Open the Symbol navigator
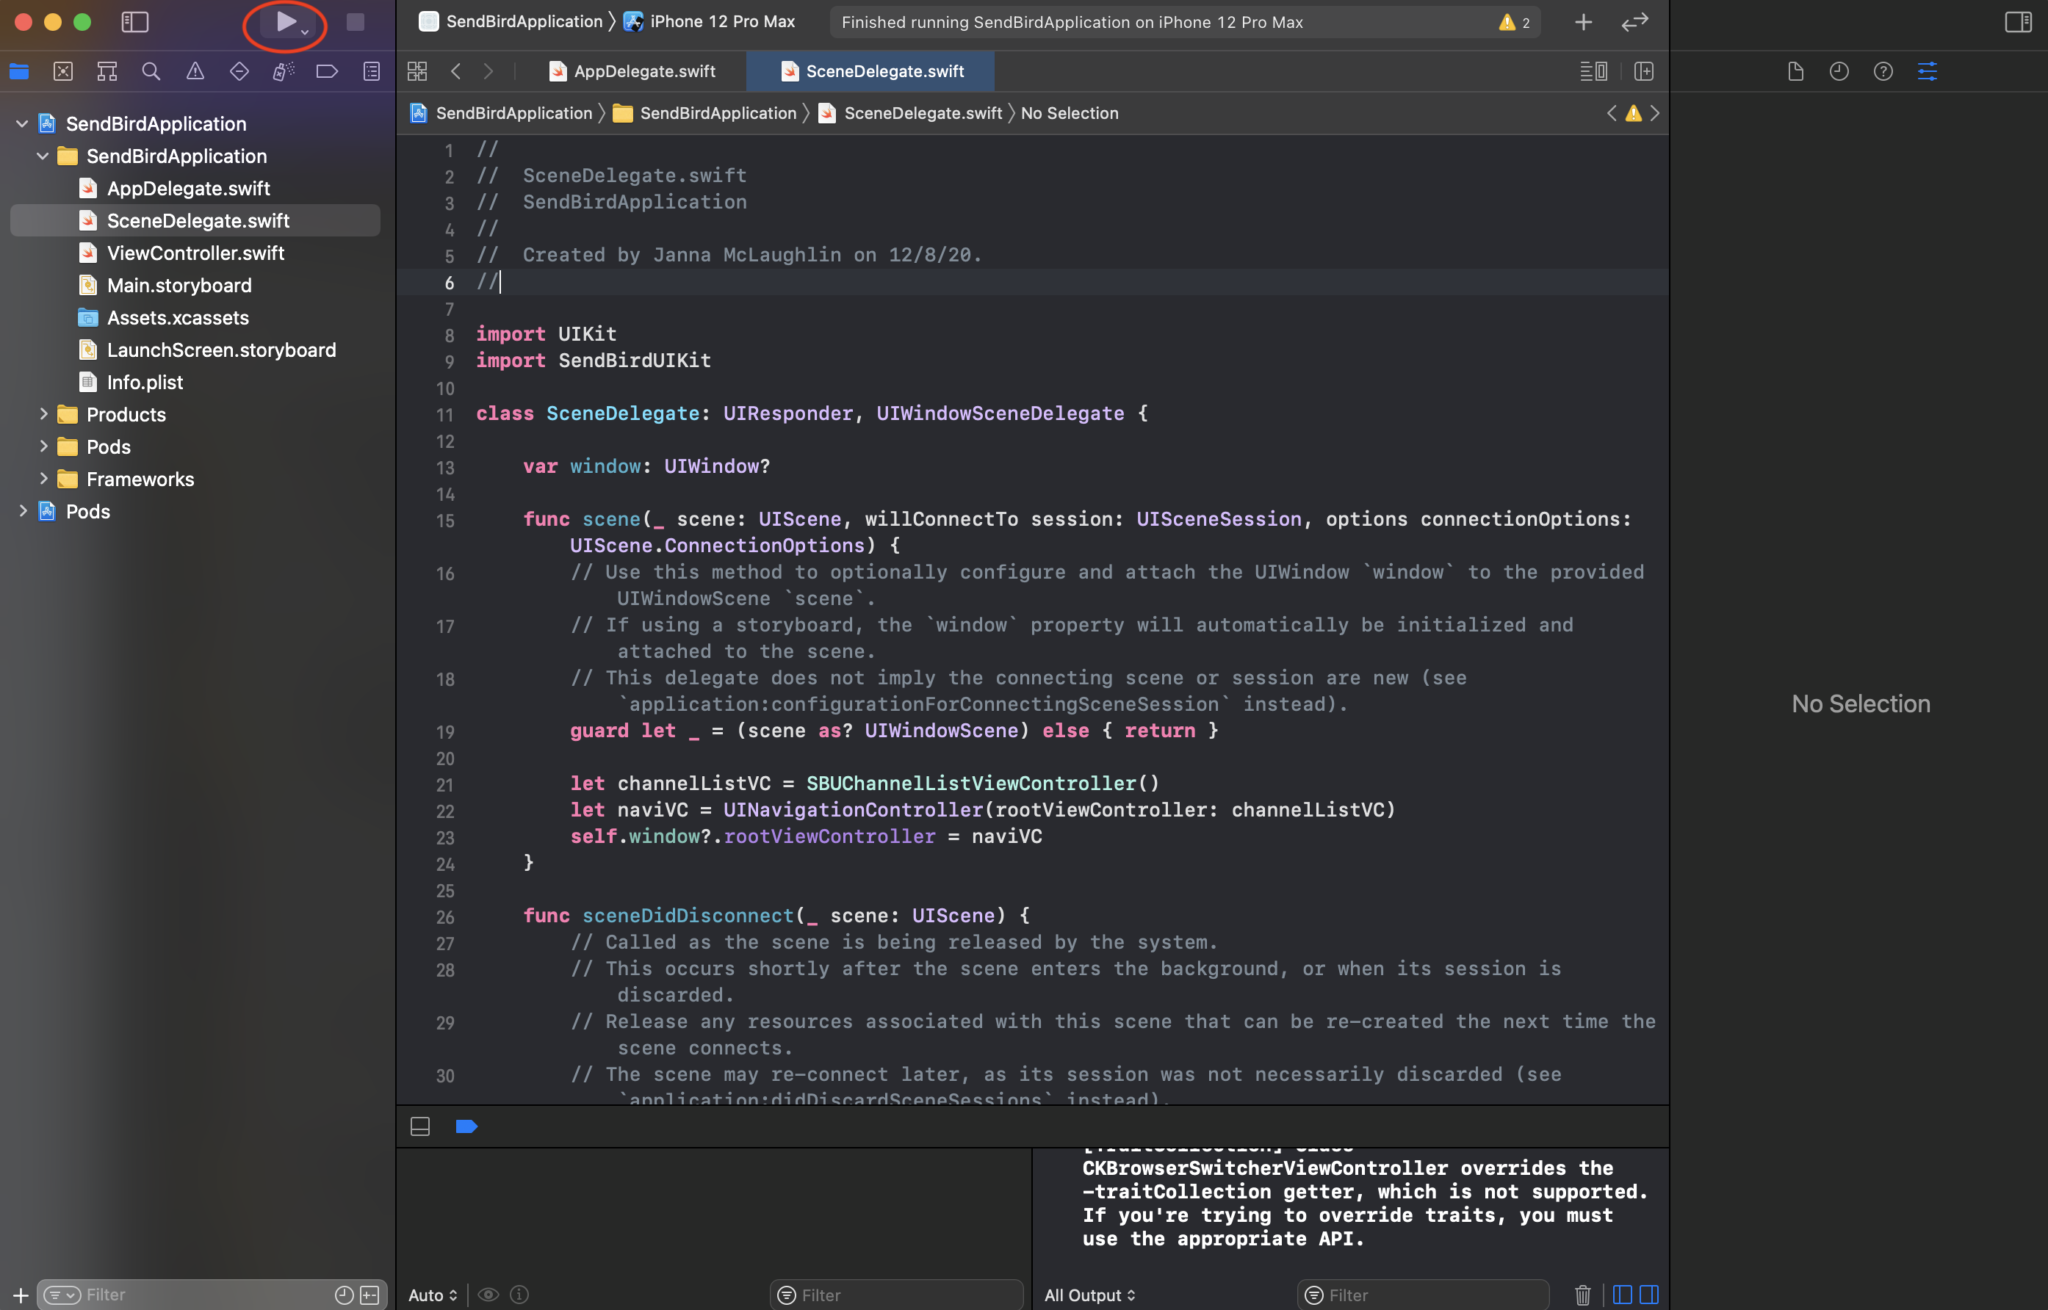2048x1310 pixels. pos(107,71)
